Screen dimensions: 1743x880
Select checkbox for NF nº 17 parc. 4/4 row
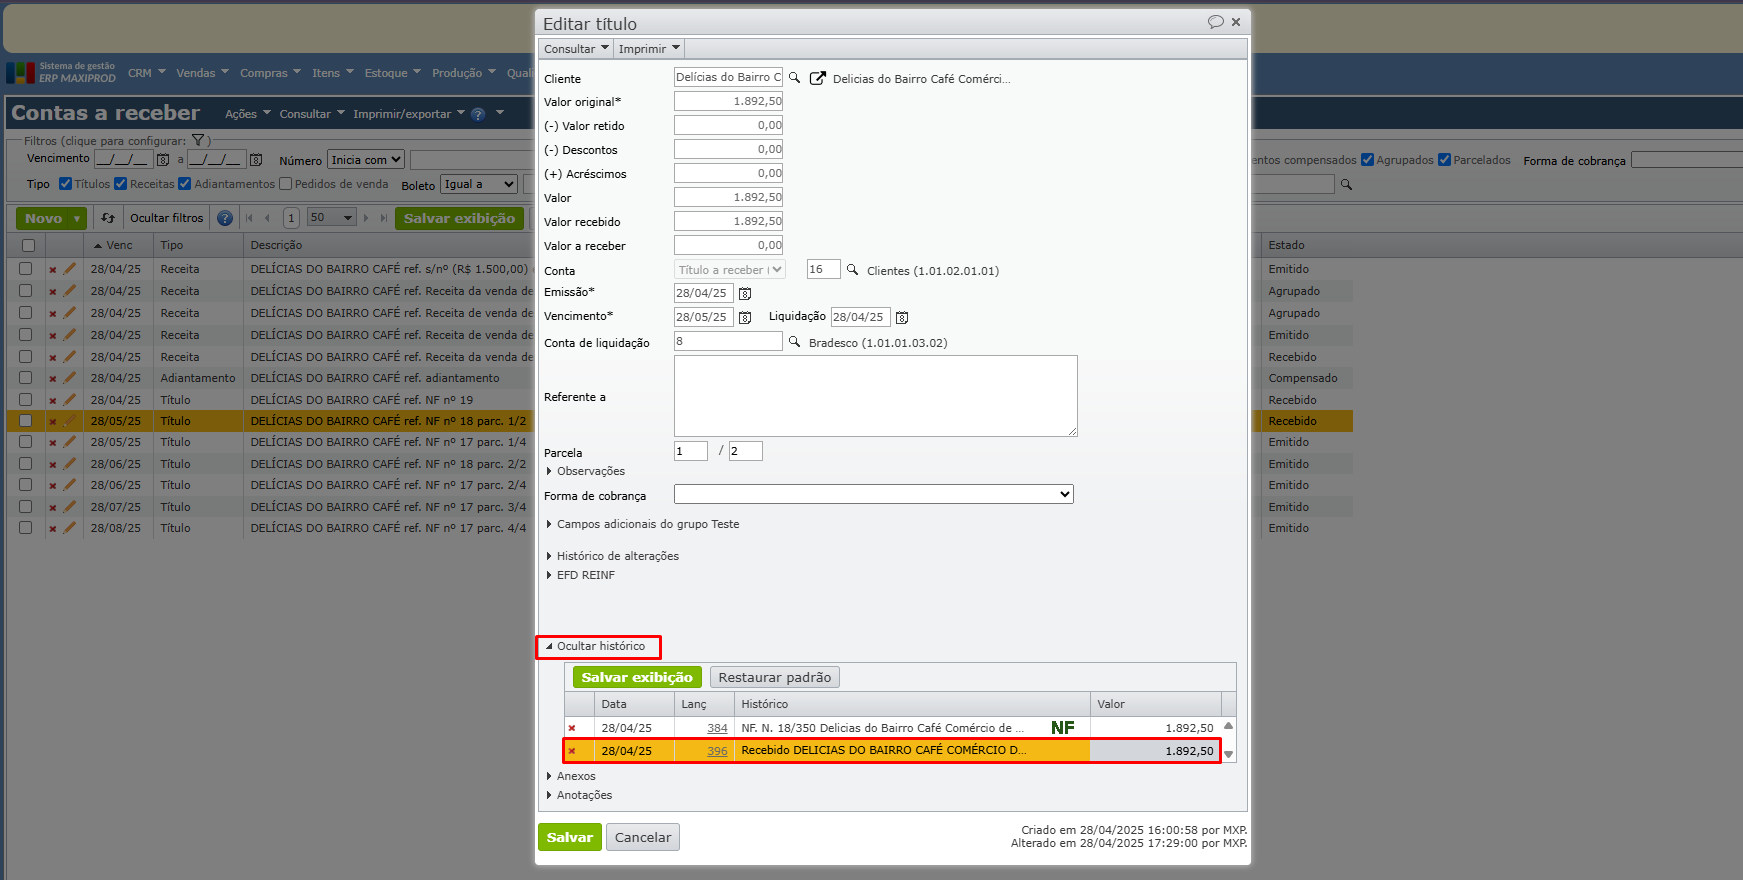click(26, 528)
